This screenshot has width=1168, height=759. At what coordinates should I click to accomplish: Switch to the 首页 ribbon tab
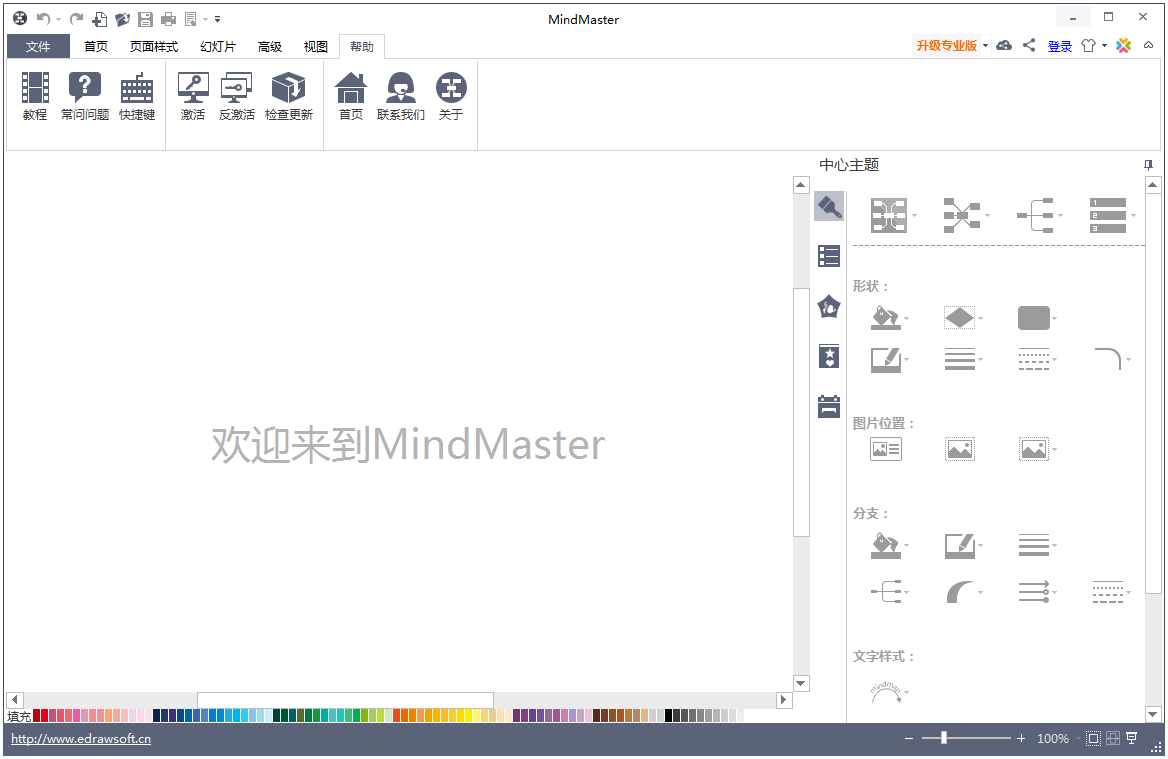click(x=95, y=46)
